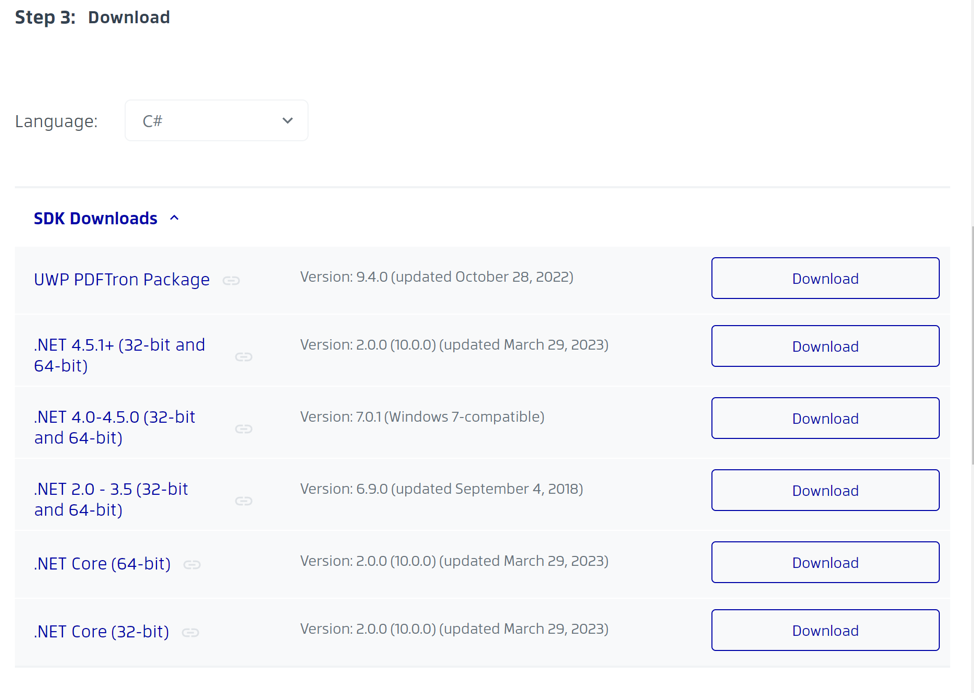This screenshot has width=974, height=693.
Task: Expand the Language combo box options
Action: [216, 120]
